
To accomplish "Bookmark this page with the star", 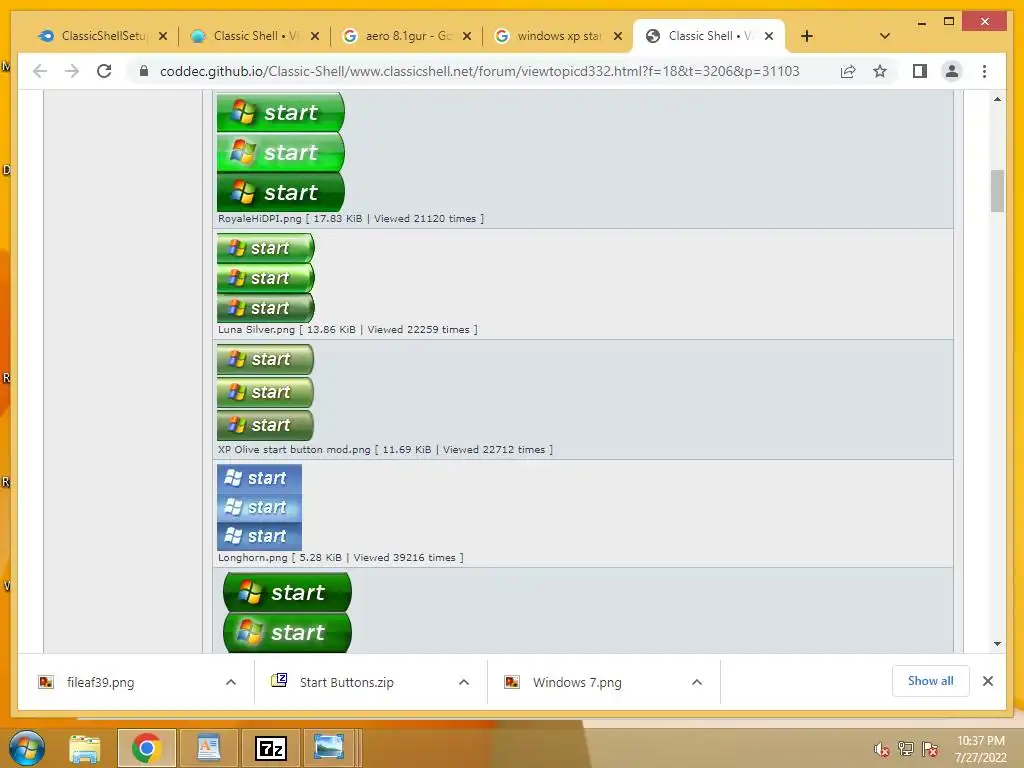I will click(880, 71).
